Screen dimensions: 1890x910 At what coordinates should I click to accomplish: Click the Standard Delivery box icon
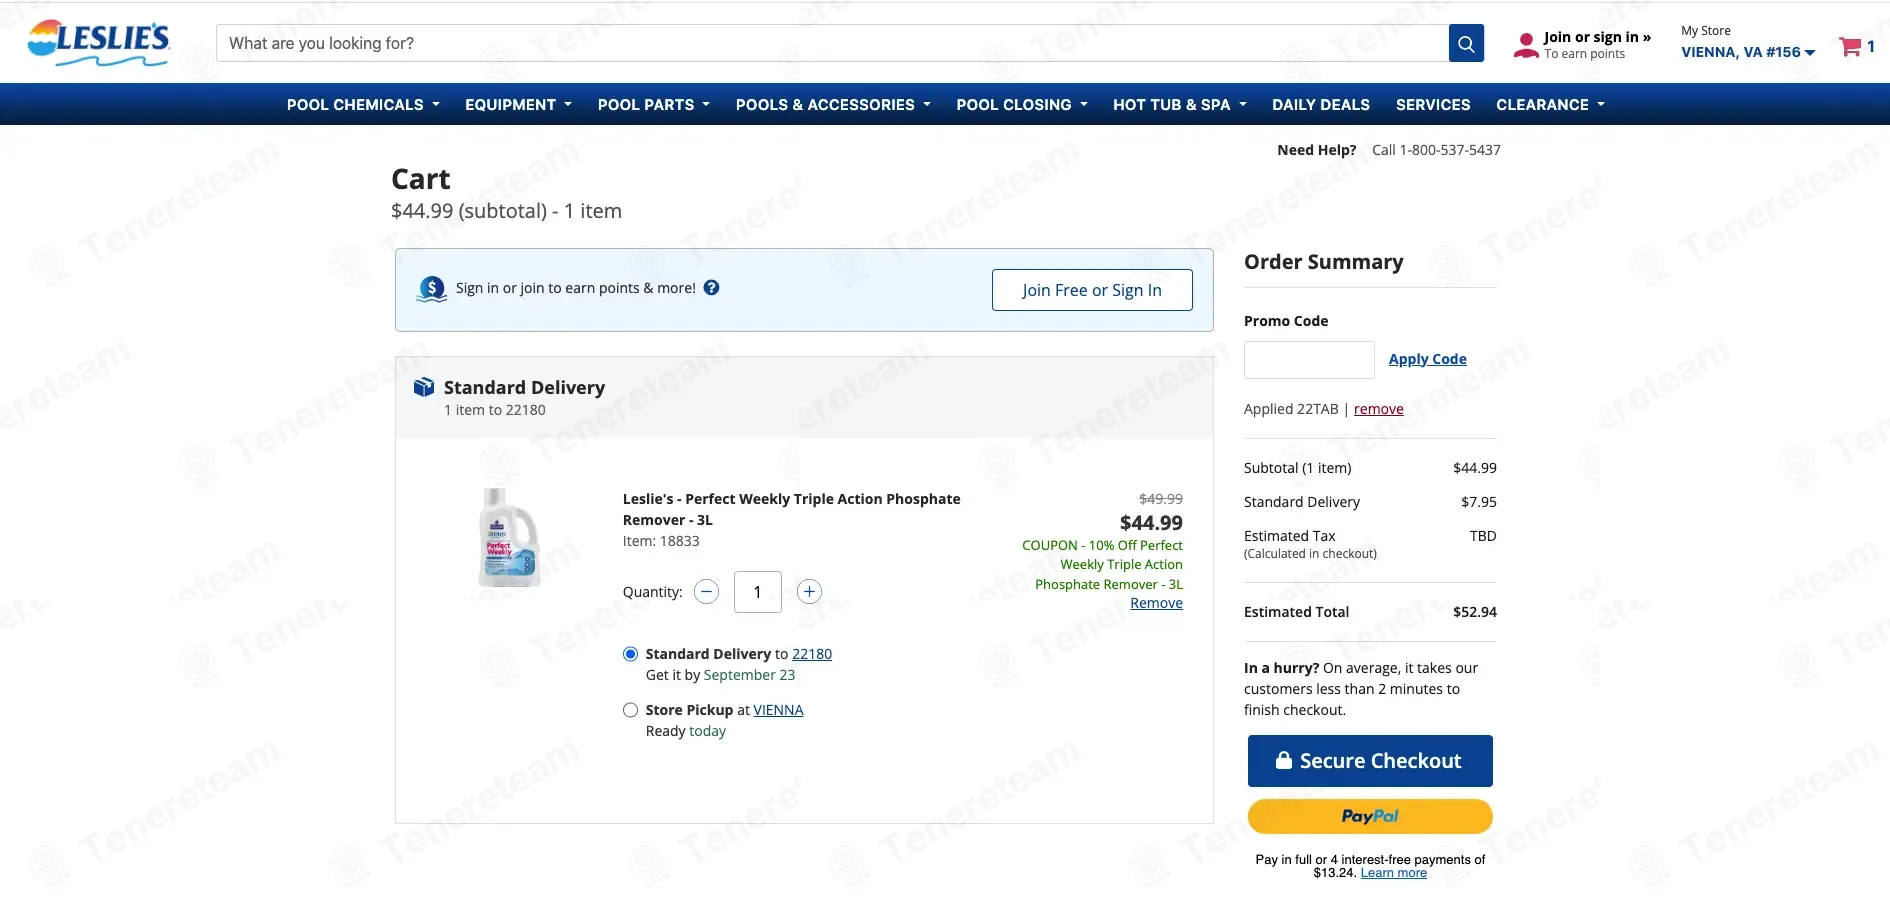point(424,387)
